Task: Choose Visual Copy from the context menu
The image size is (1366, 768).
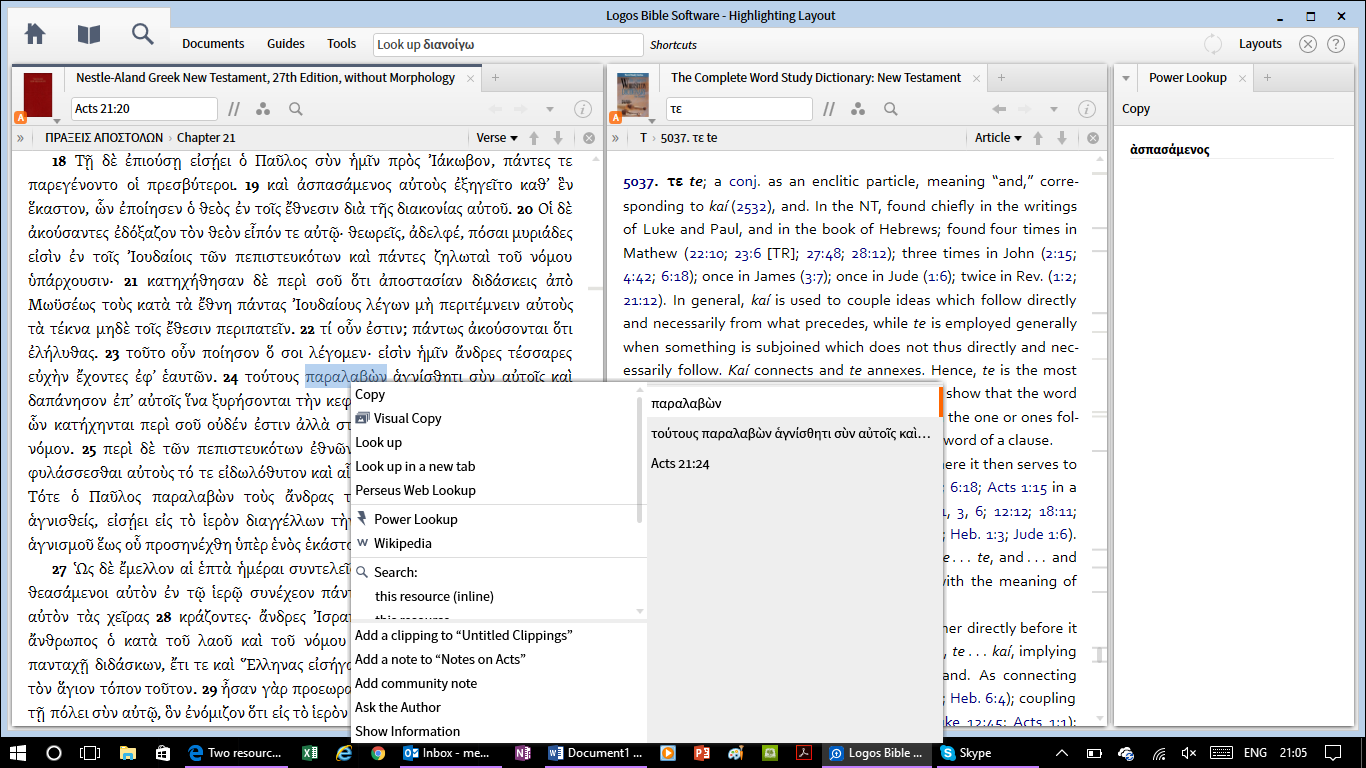Action: point(496,418)
